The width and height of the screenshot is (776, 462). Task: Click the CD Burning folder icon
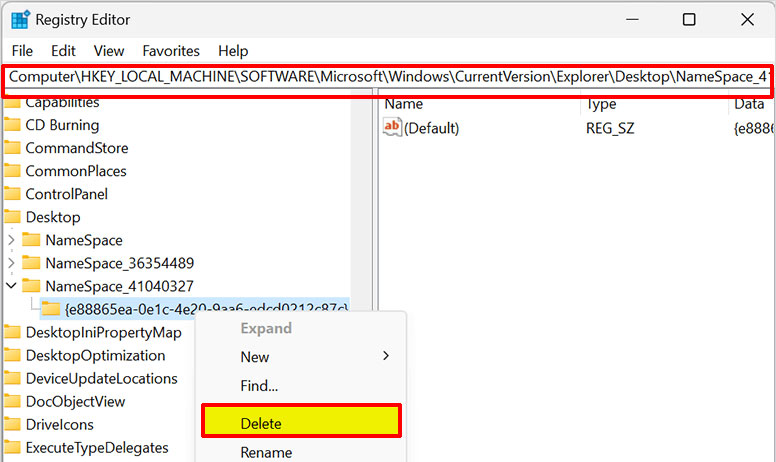(12, 124)
